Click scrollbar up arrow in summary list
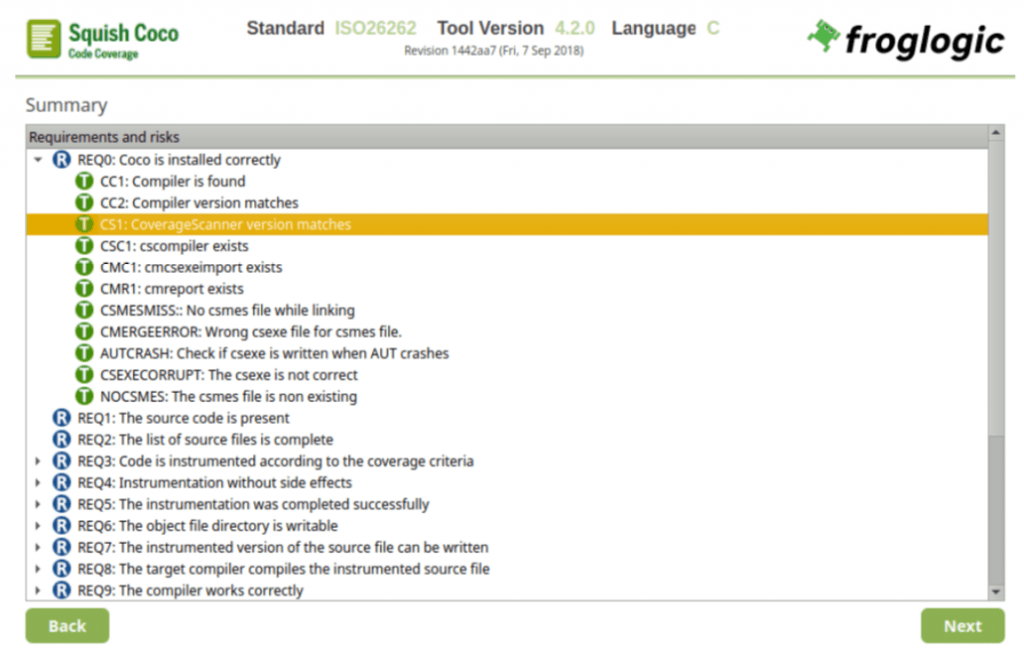The image size is (1024, 659). [x=996, y=133]
